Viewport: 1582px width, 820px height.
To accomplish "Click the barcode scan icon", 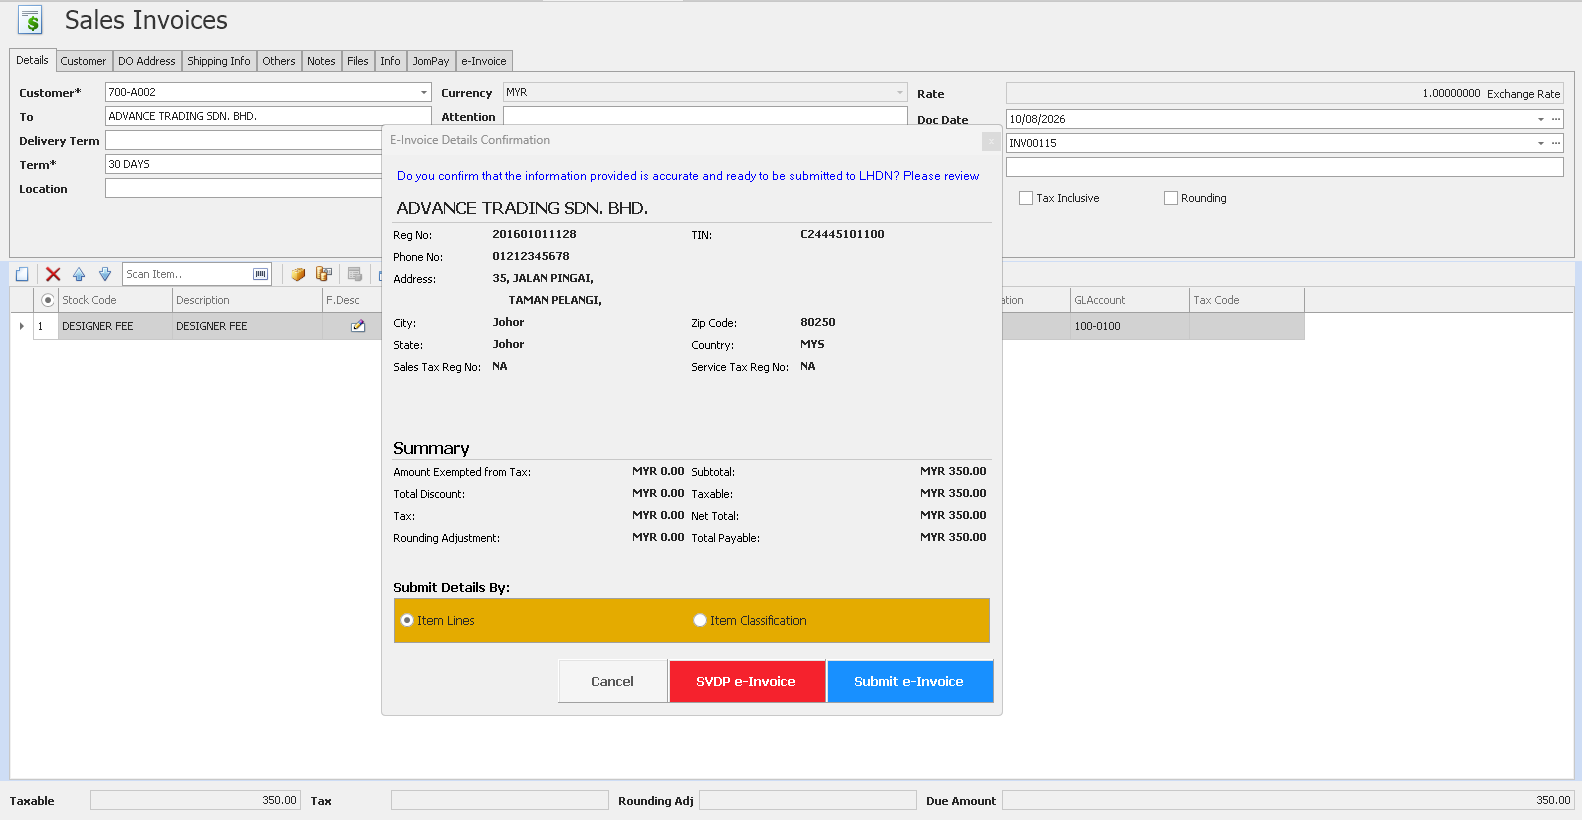I will click(261, 274).
